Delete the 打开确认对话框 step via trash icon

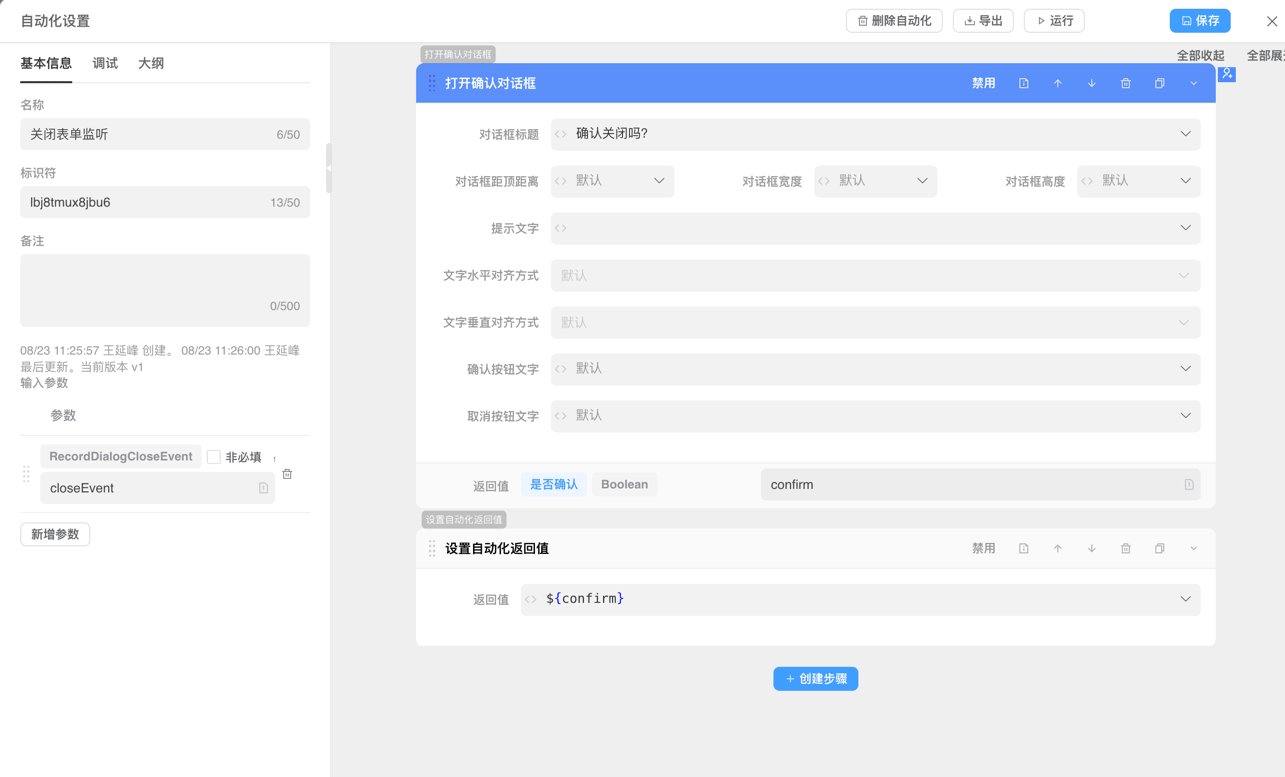(1125, 83)
